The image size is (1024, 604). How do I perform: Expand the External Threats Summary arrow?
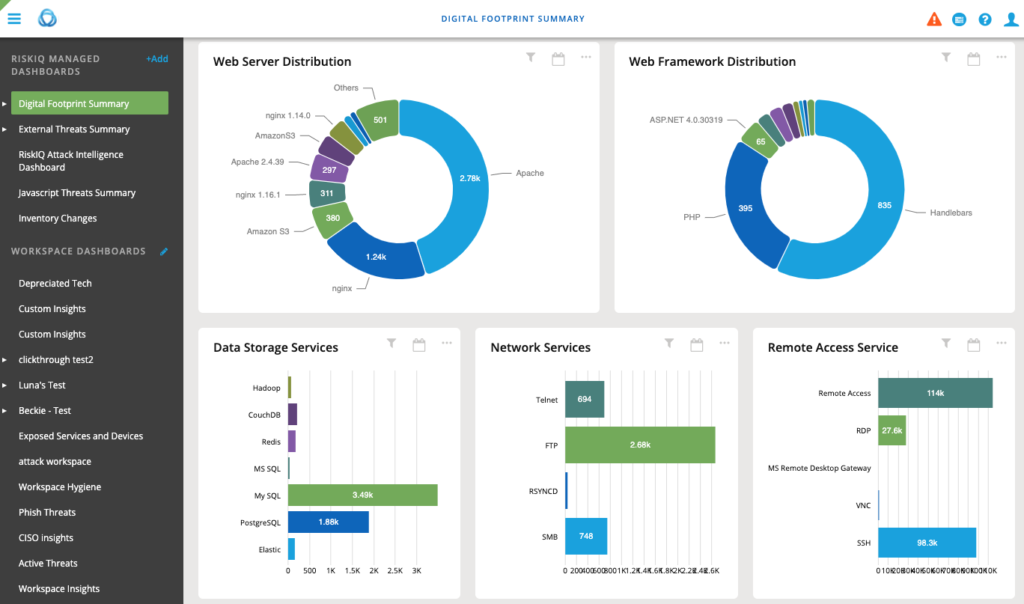[x=5, y=129]
